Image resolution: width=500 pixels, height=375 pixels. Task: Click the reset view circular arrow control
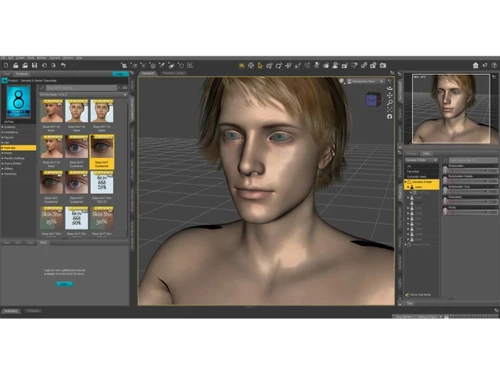pyautogui.click(x=389, y=116)
